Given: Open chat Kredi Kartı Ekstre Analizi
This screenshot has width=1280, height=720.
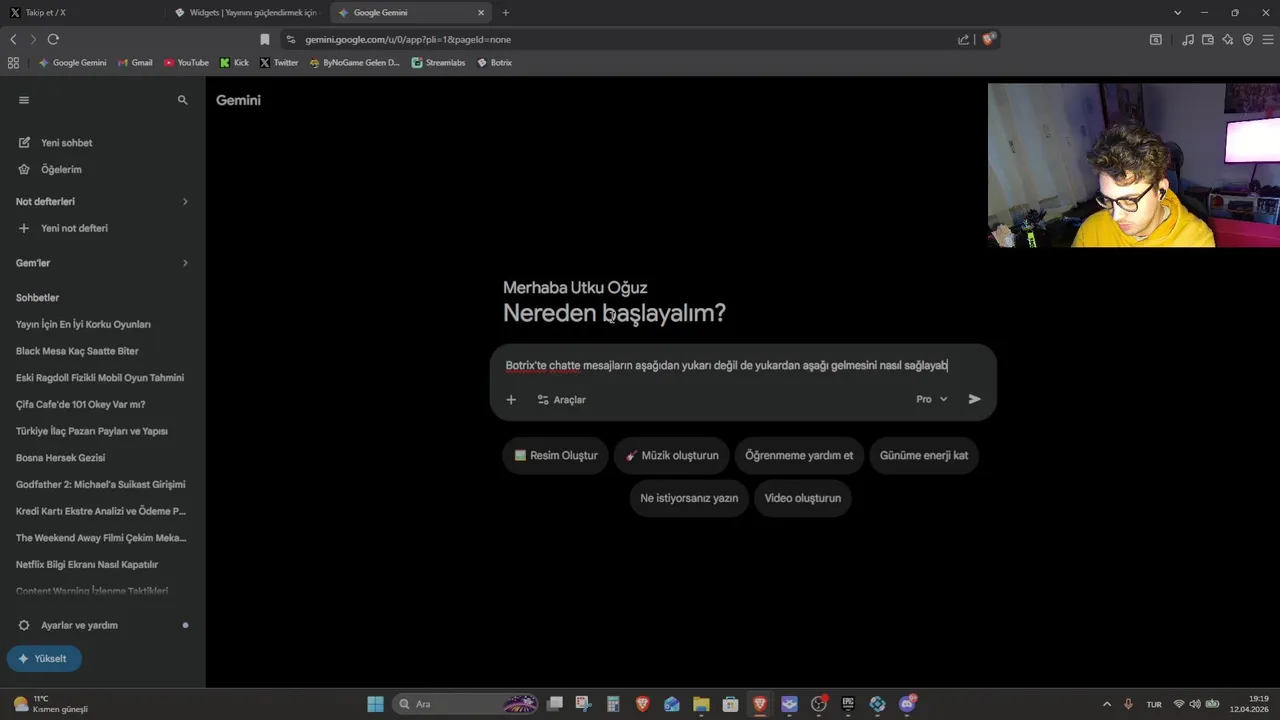Looking at the screenshot, I should [101, 511].
